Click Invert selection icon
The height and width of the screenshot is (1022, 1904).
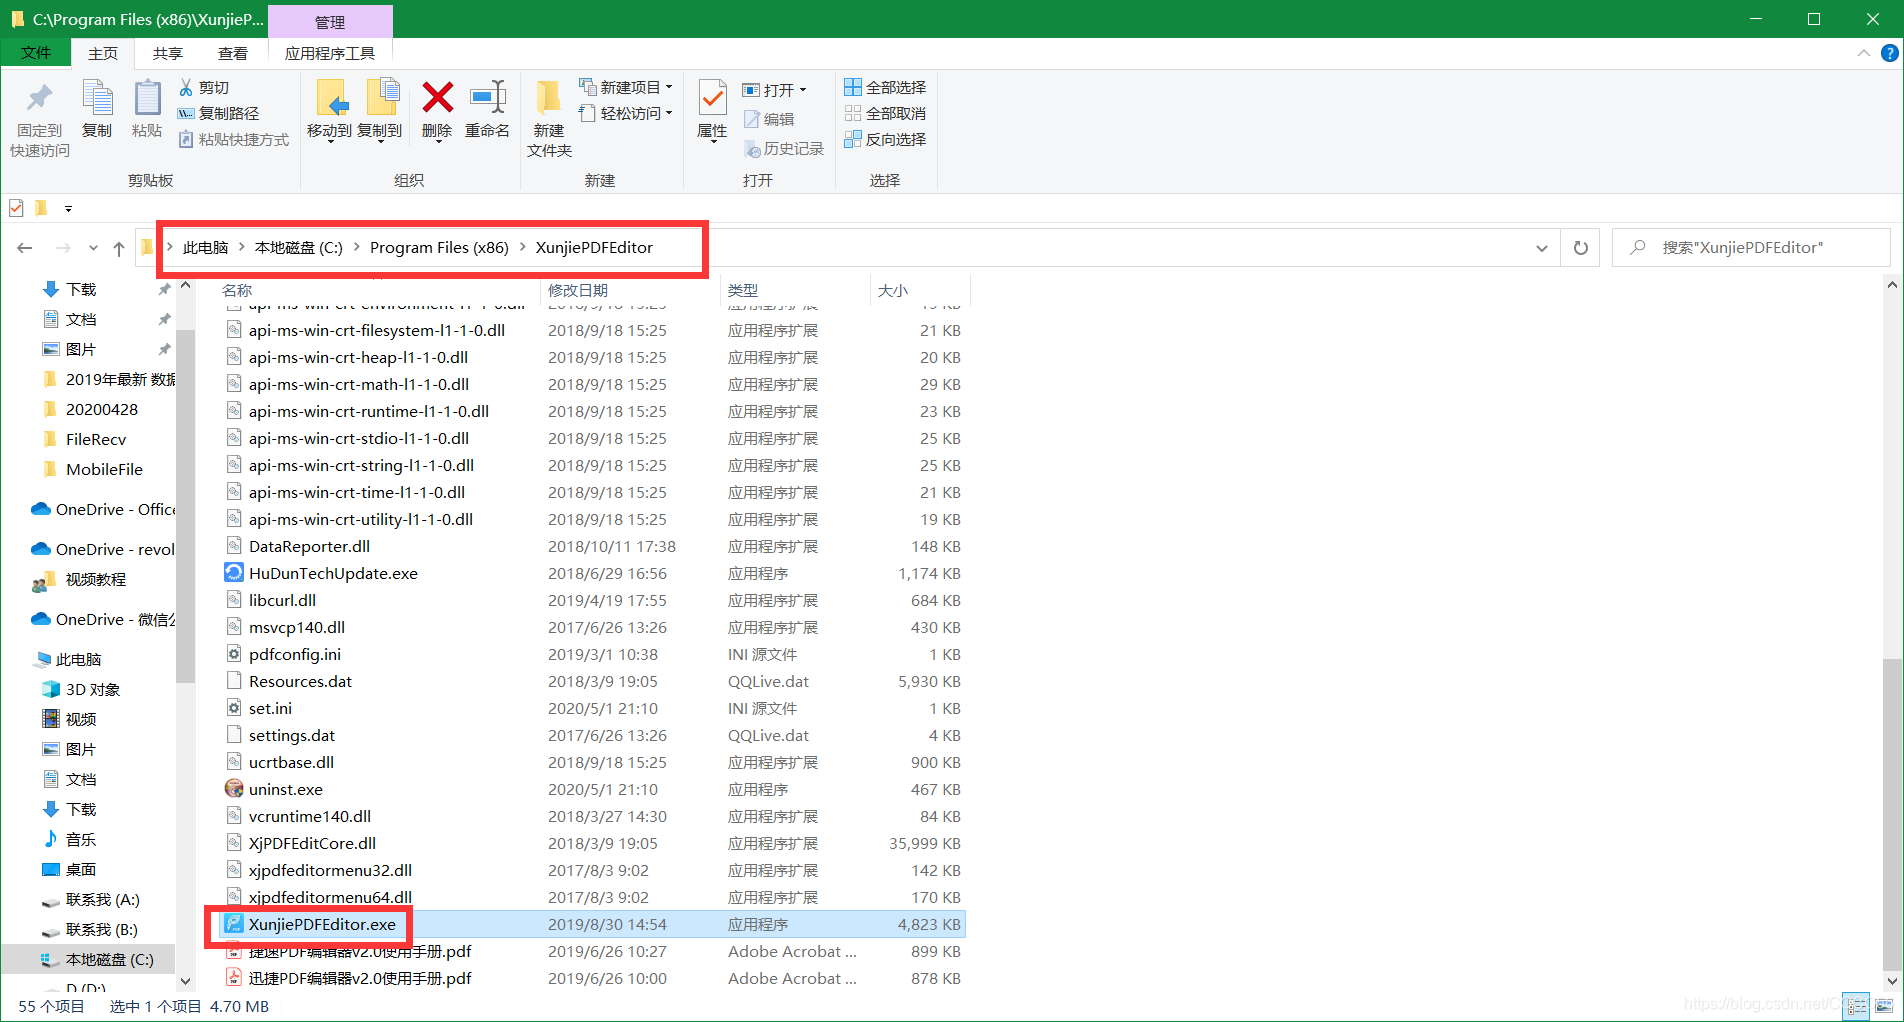click(x=853, y=140)
